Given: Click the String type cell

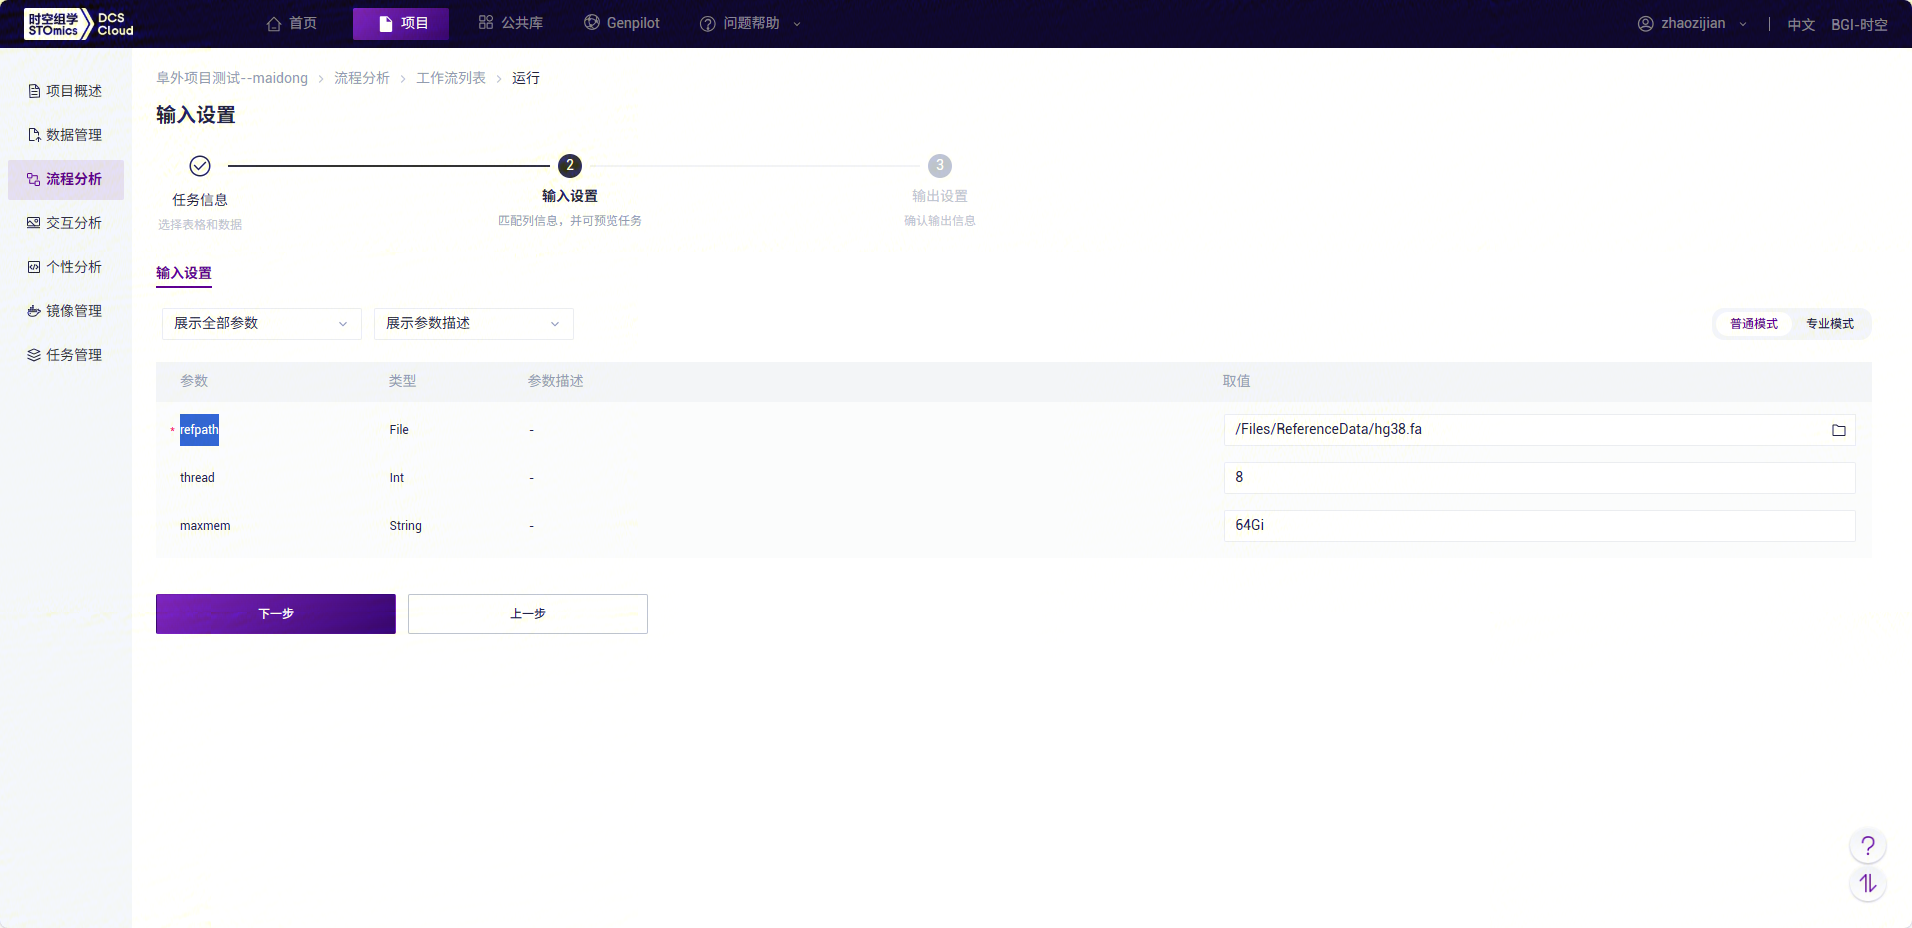Looking at the screenshot, I should click(405, 526).
